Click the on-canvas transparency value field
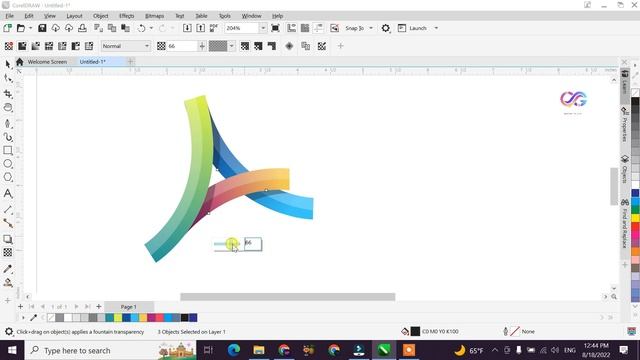This screenshot has height=360, width=640. [253, 244]
